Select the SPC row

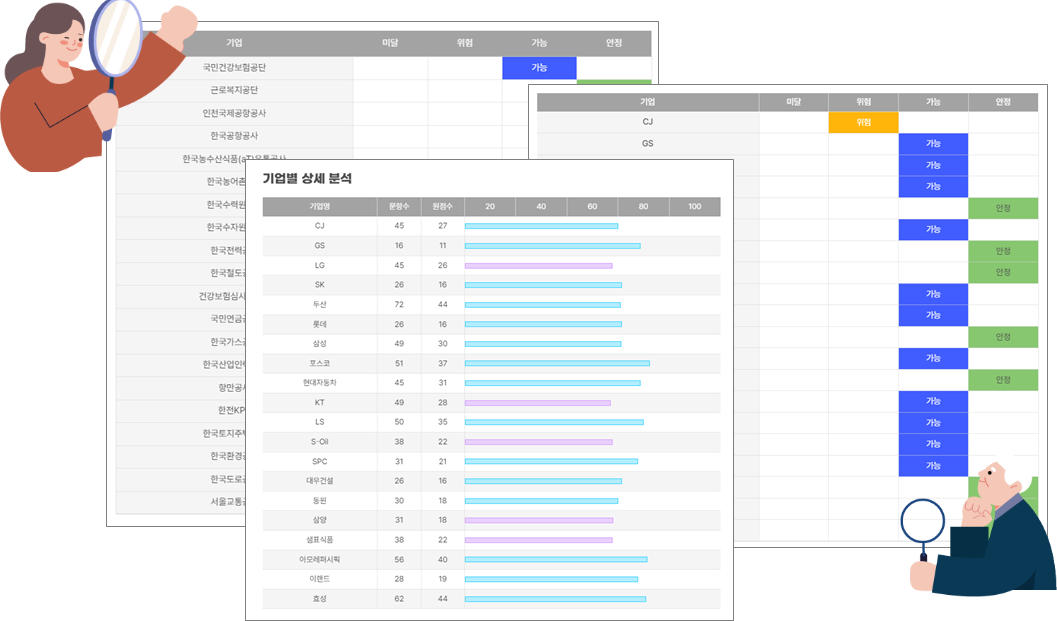click(491, 462)
